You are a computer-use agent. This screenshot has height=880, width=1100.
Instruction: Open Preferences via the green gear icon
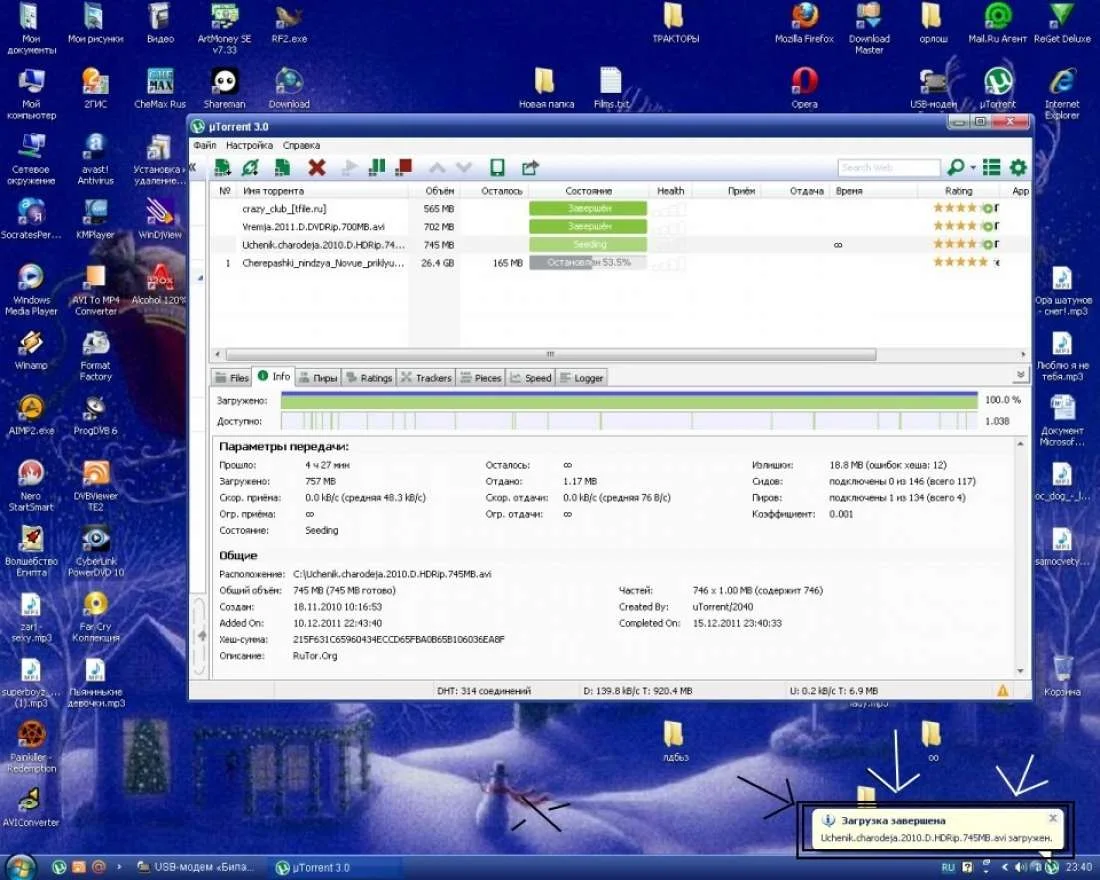pyautogui.click(x=1018, y=168)
